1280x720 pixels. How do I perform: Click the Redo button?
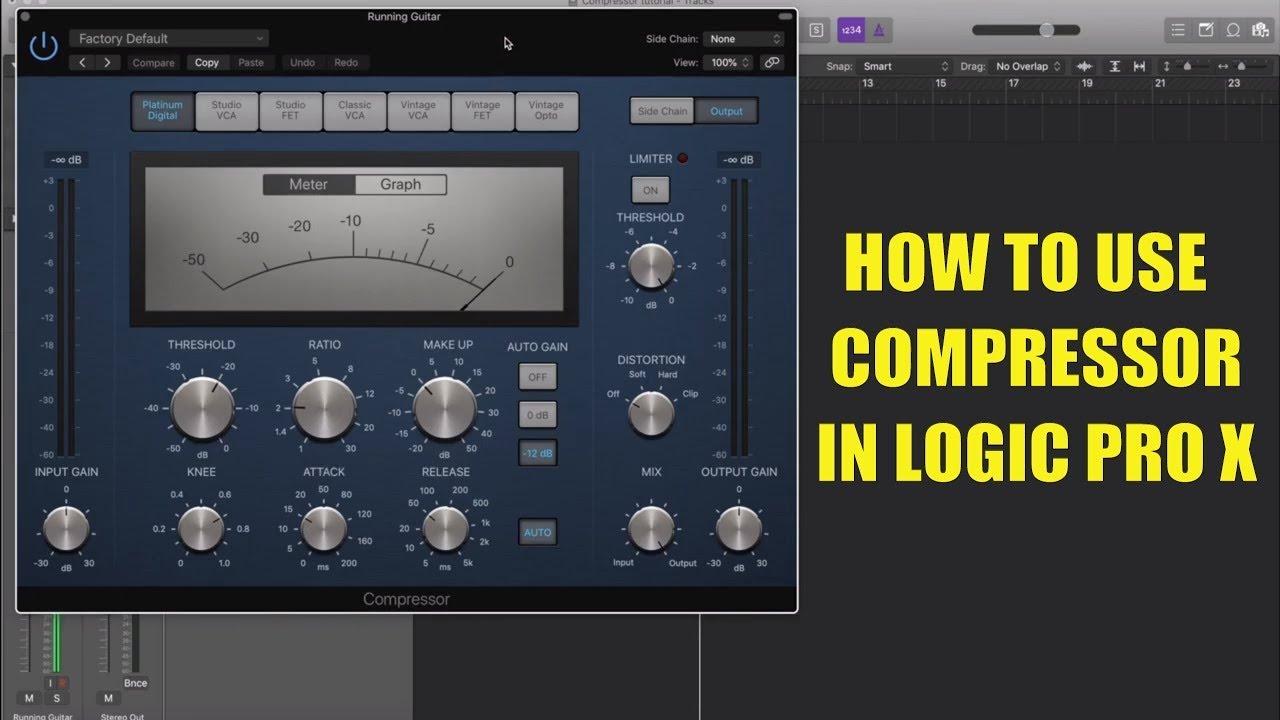point(346,63)
